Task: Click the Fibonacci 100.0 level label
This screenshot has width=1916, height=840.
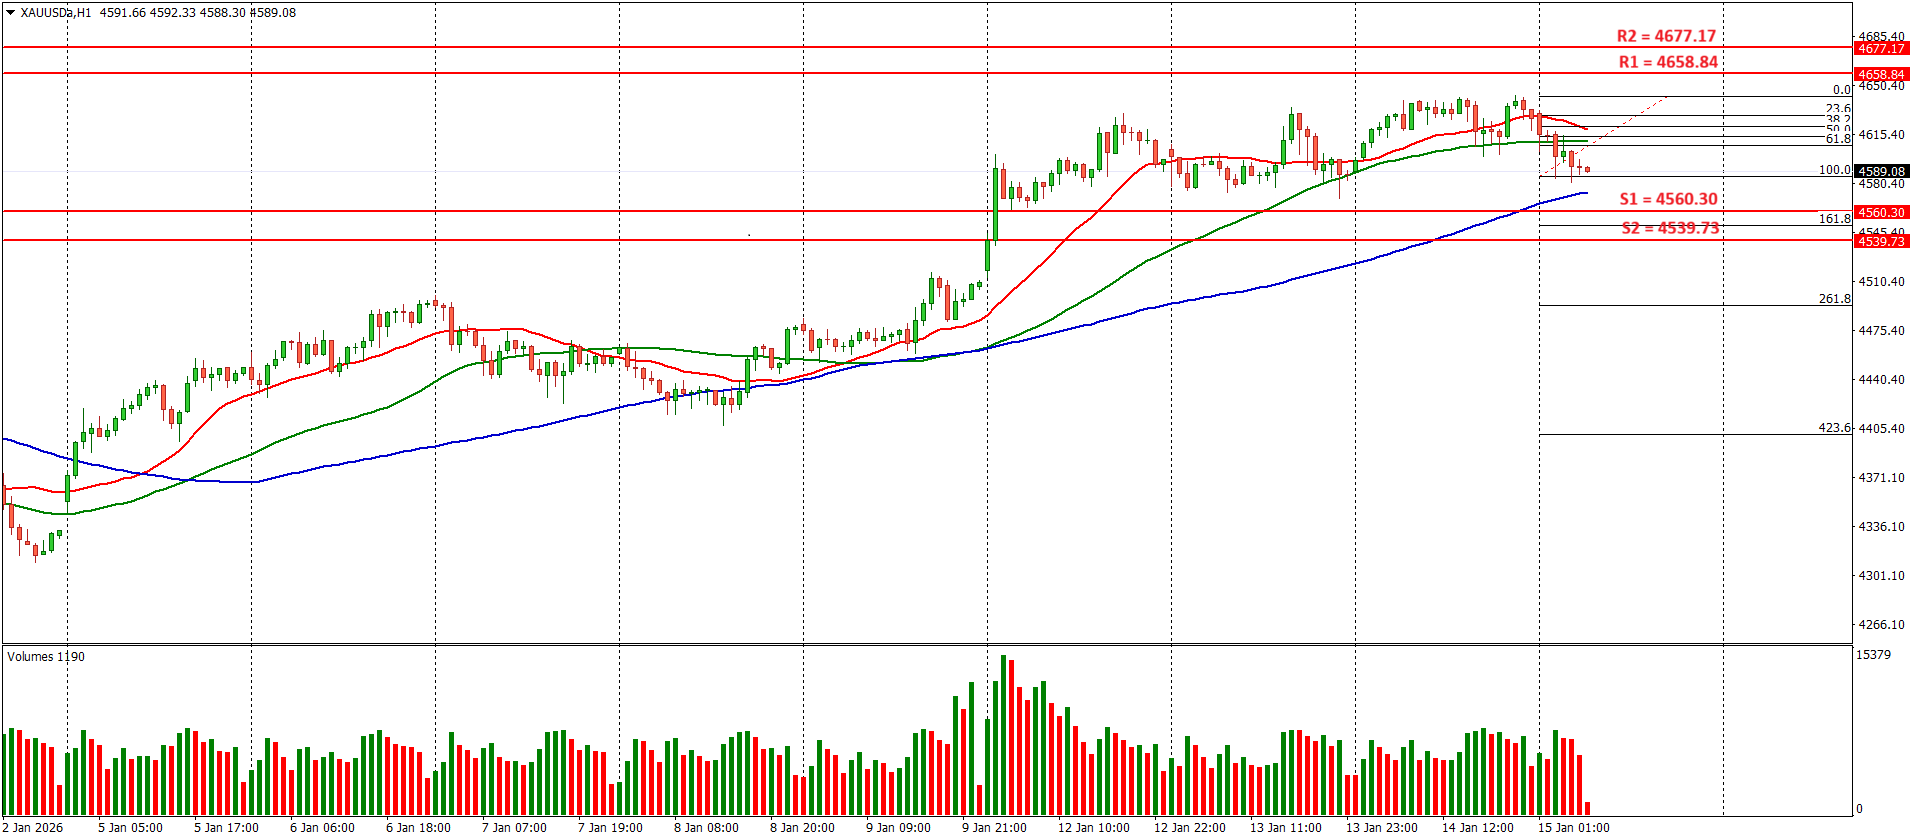Action: [x=1834, y=170]
